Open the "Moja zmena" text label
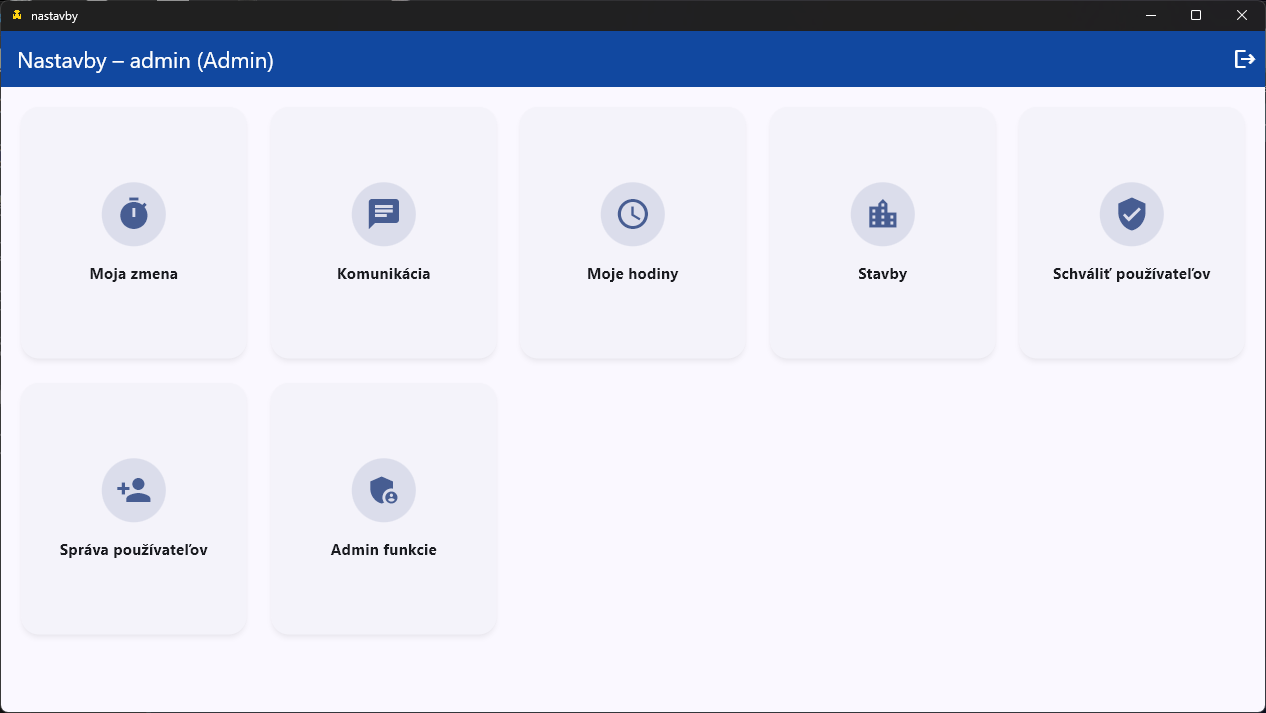Viewport: 1266px width, 713px height. pos(134,274)
